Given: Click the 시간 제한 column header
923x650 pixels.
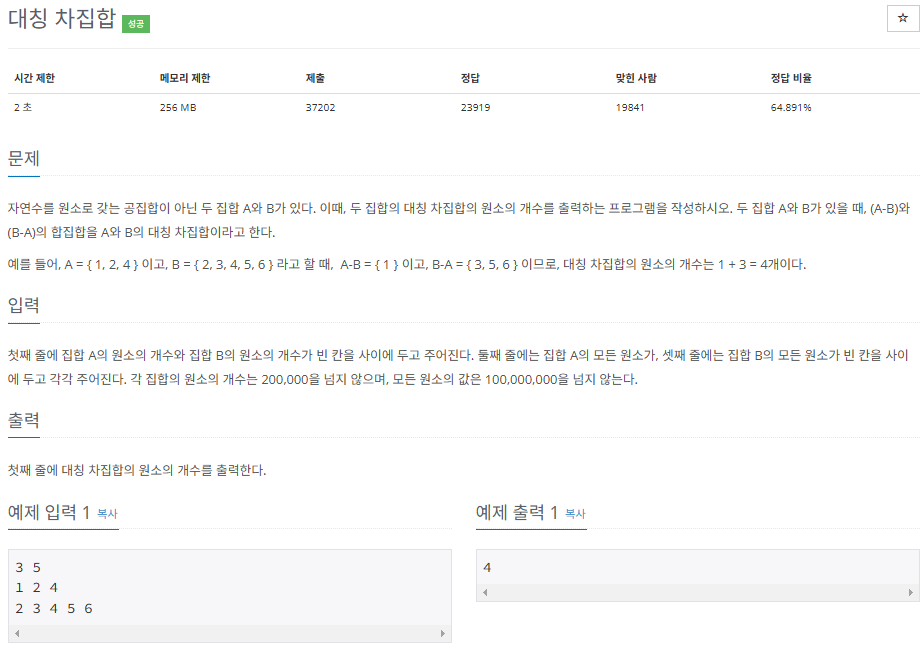Looking at the screenshot, I should tap(35, 78).
